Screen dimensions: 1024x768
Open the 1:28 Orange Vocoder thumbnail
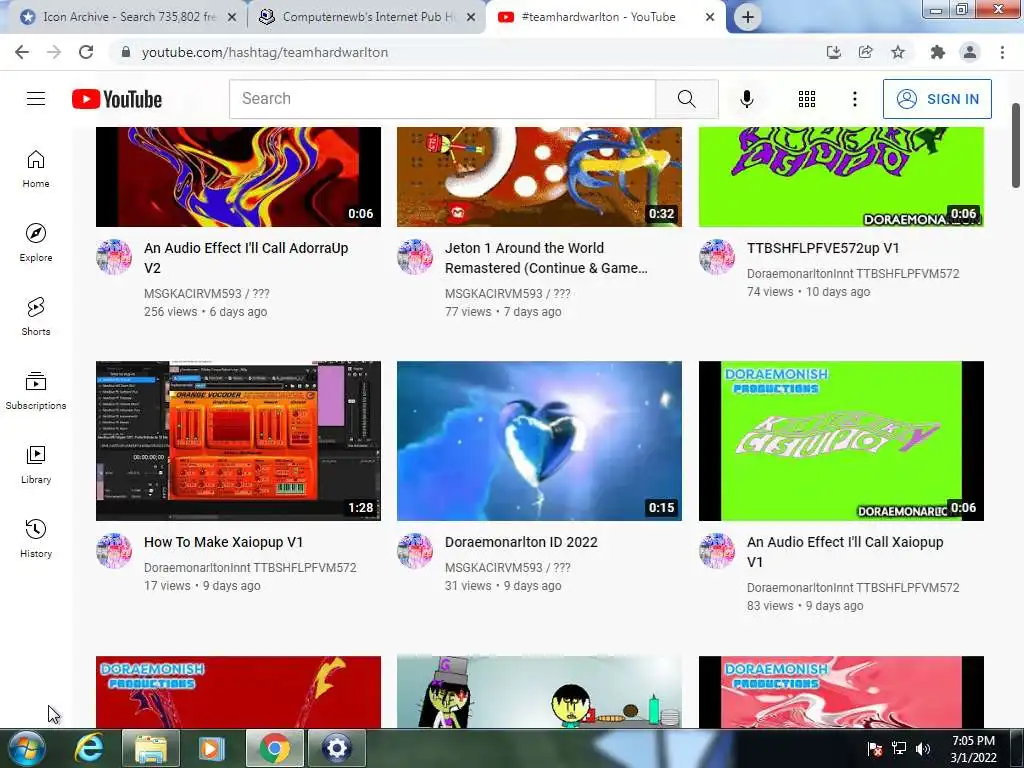tap(238, 441)
